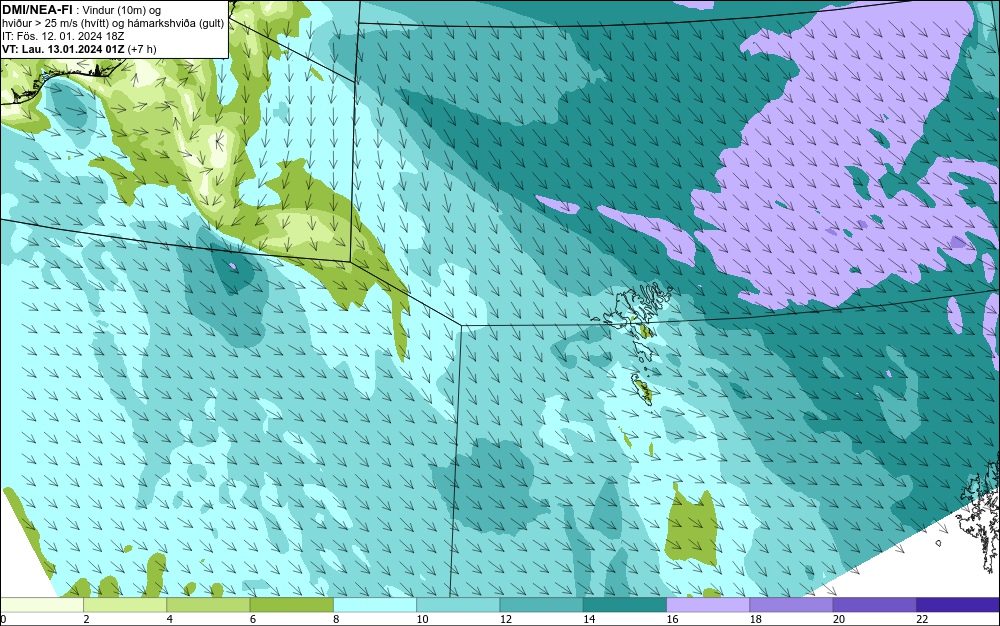Viewport: 1000px width, 626px height.
Task: Click the valid time line 'VT: Lau. 13.01.2024 01Z'
Action: pos(64,48)
